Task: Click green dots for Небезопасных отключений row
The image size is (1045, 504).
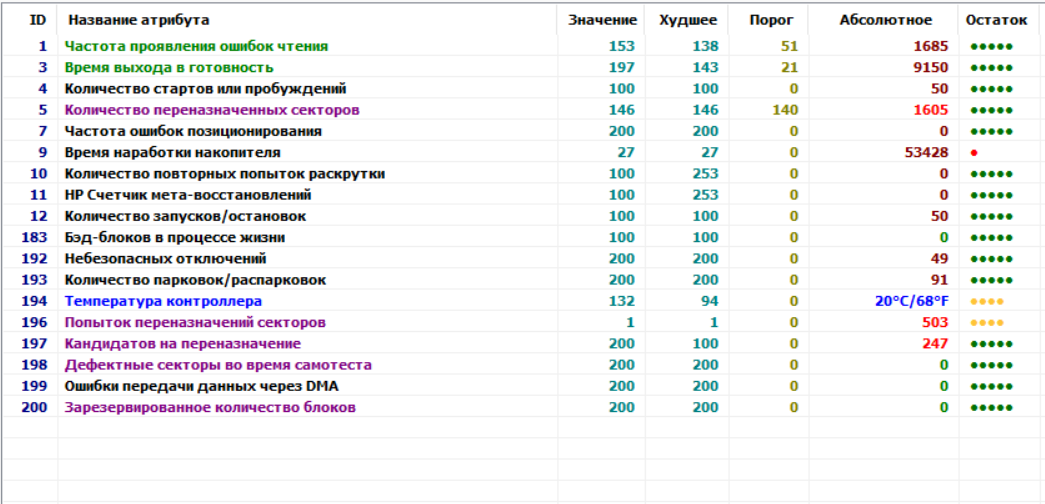Action: pos(991,259)
